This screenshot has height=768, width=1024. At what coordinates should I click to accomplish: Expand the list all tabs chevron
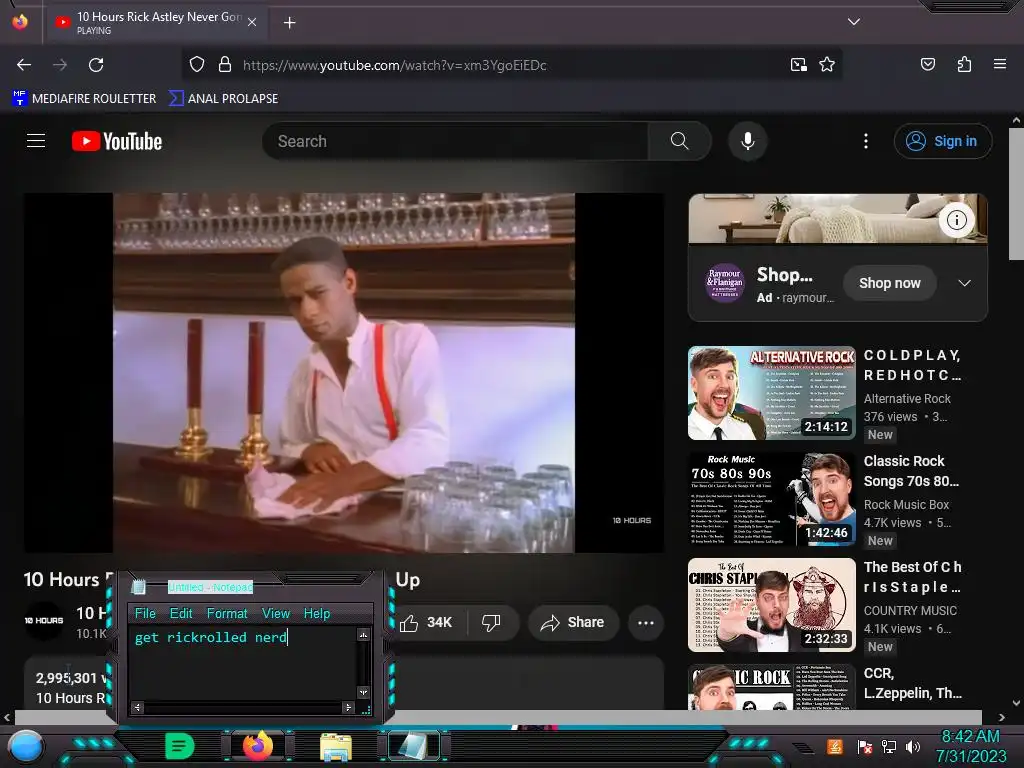854,22
